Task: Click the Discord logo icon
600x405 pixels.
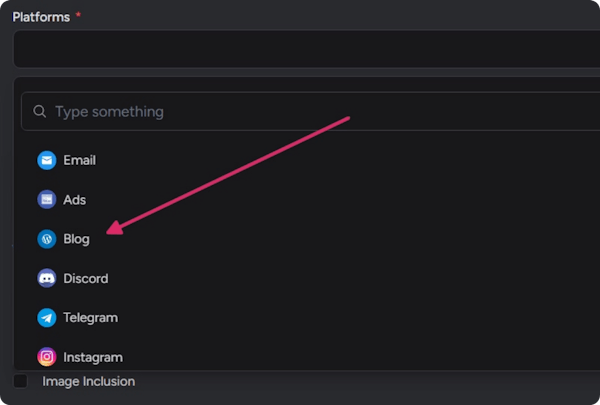Action: (46, 278)
